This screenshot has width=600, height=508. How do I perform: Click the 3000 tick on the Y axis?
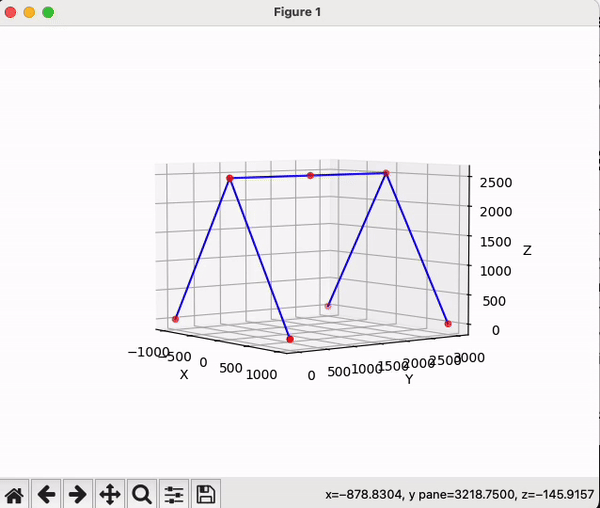pos(470,358)
